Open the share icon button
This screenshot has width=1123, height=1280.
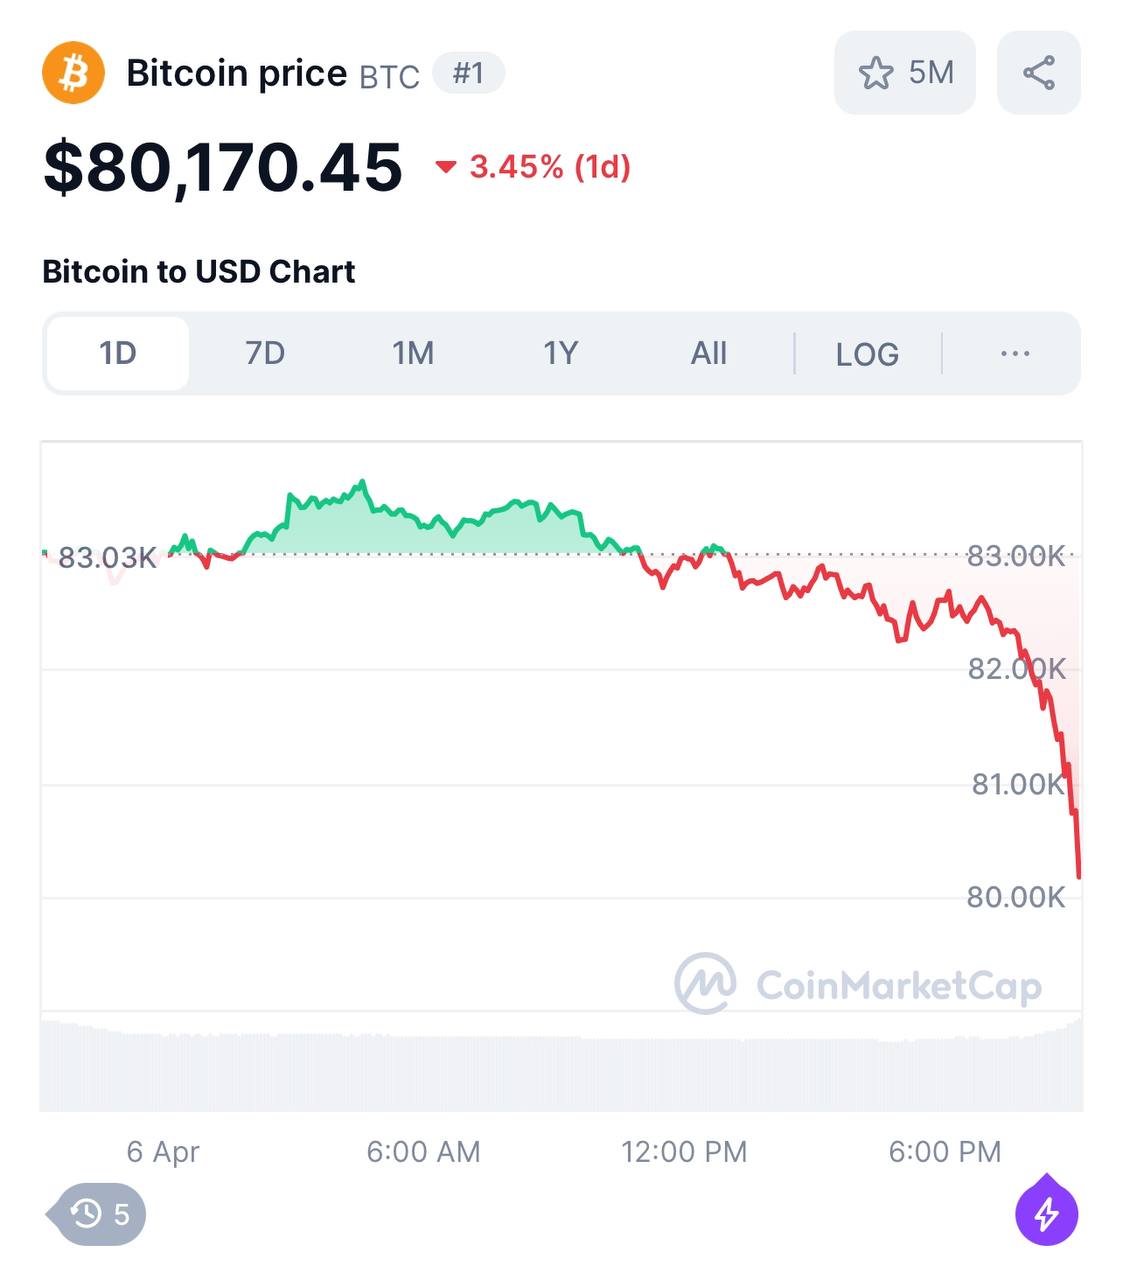pos(1039,73)
